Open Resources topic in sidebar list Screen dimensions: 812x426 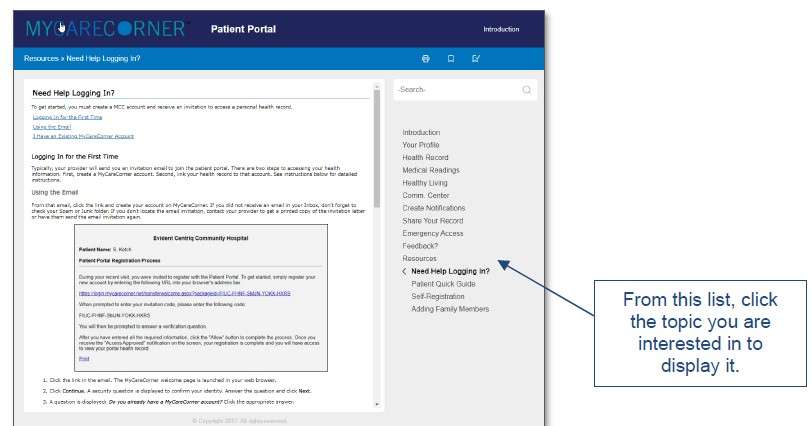pos(419,258)
